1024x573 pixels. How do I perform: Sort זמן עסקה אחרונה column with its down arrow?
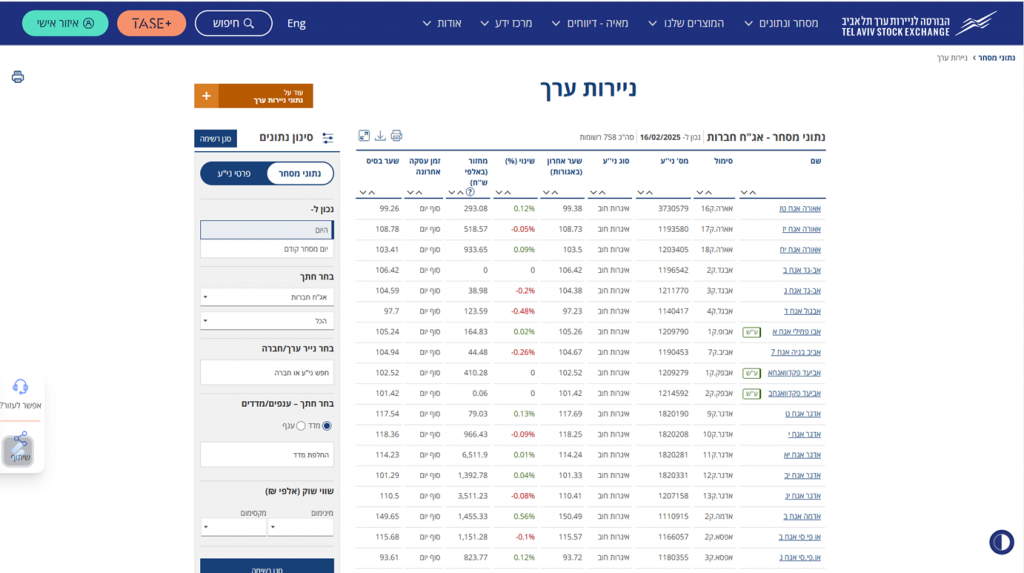pyautogui.click(x=410, y=193)
